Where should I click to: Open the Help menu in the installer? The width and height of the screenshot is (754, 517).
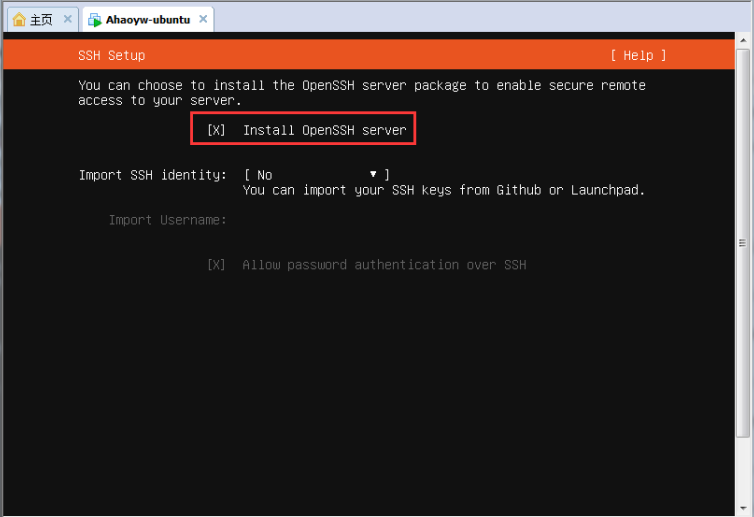pyautogui.click(x=638, y=55)
